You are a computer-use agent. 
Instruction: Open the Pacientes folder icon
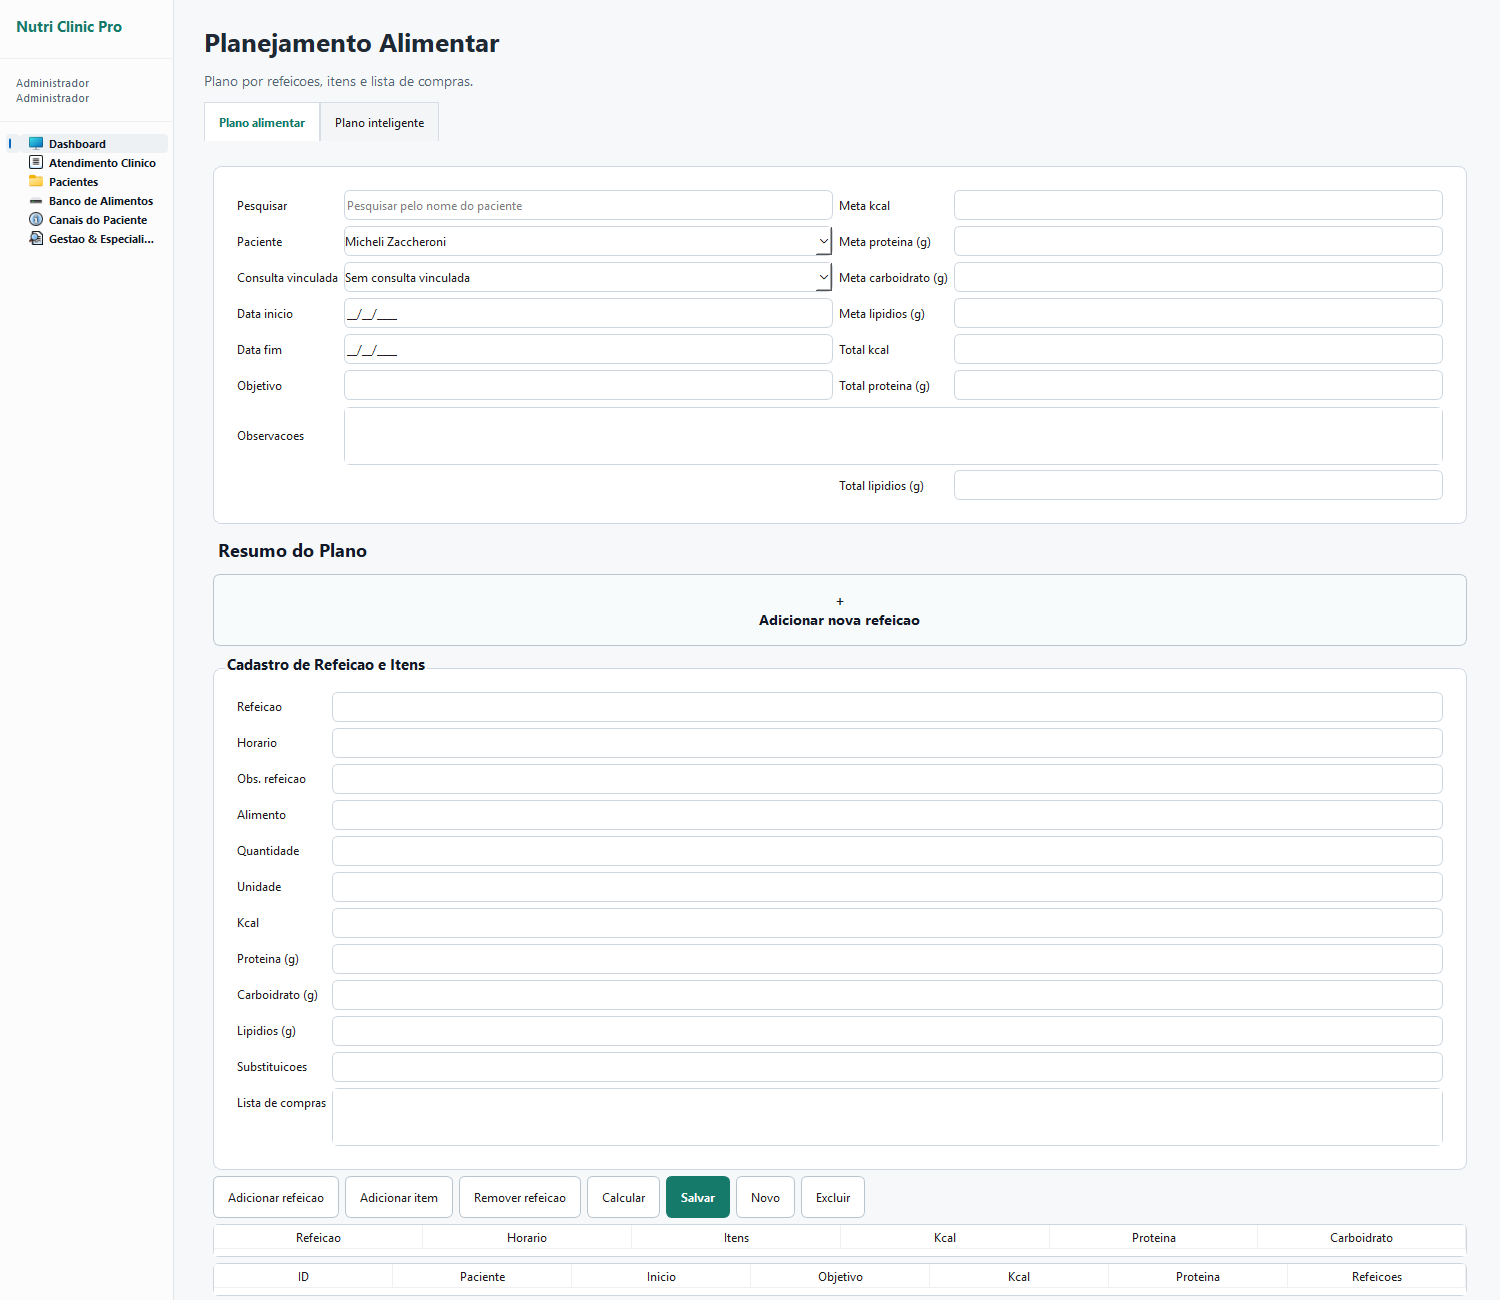click(36, 182)
